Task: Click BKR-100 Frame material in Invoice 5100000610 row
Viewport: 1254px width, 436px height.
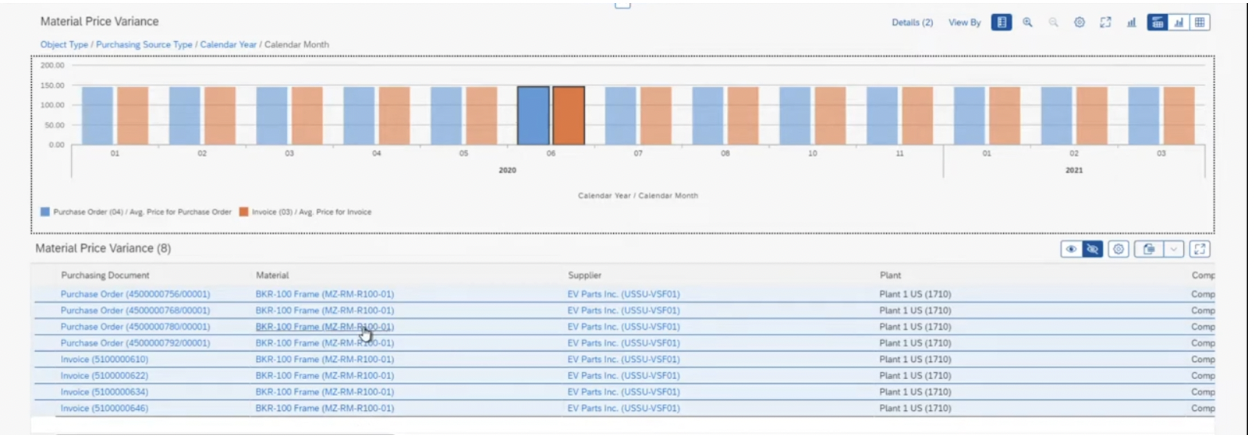Action: click(325, 359)
